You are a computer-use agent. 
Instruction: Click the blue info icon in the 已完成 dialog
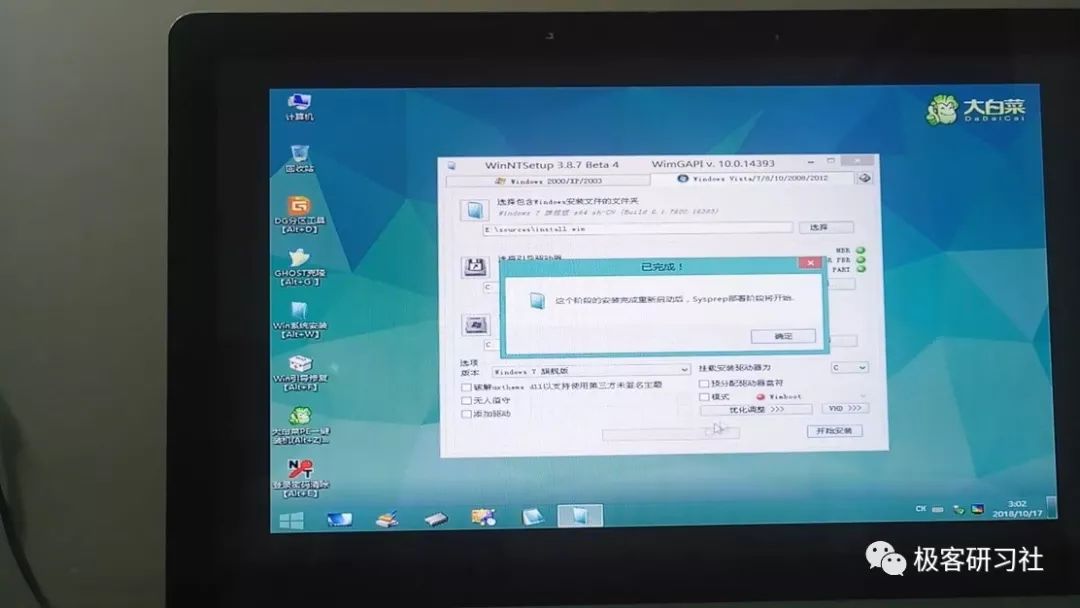point(537,300)
